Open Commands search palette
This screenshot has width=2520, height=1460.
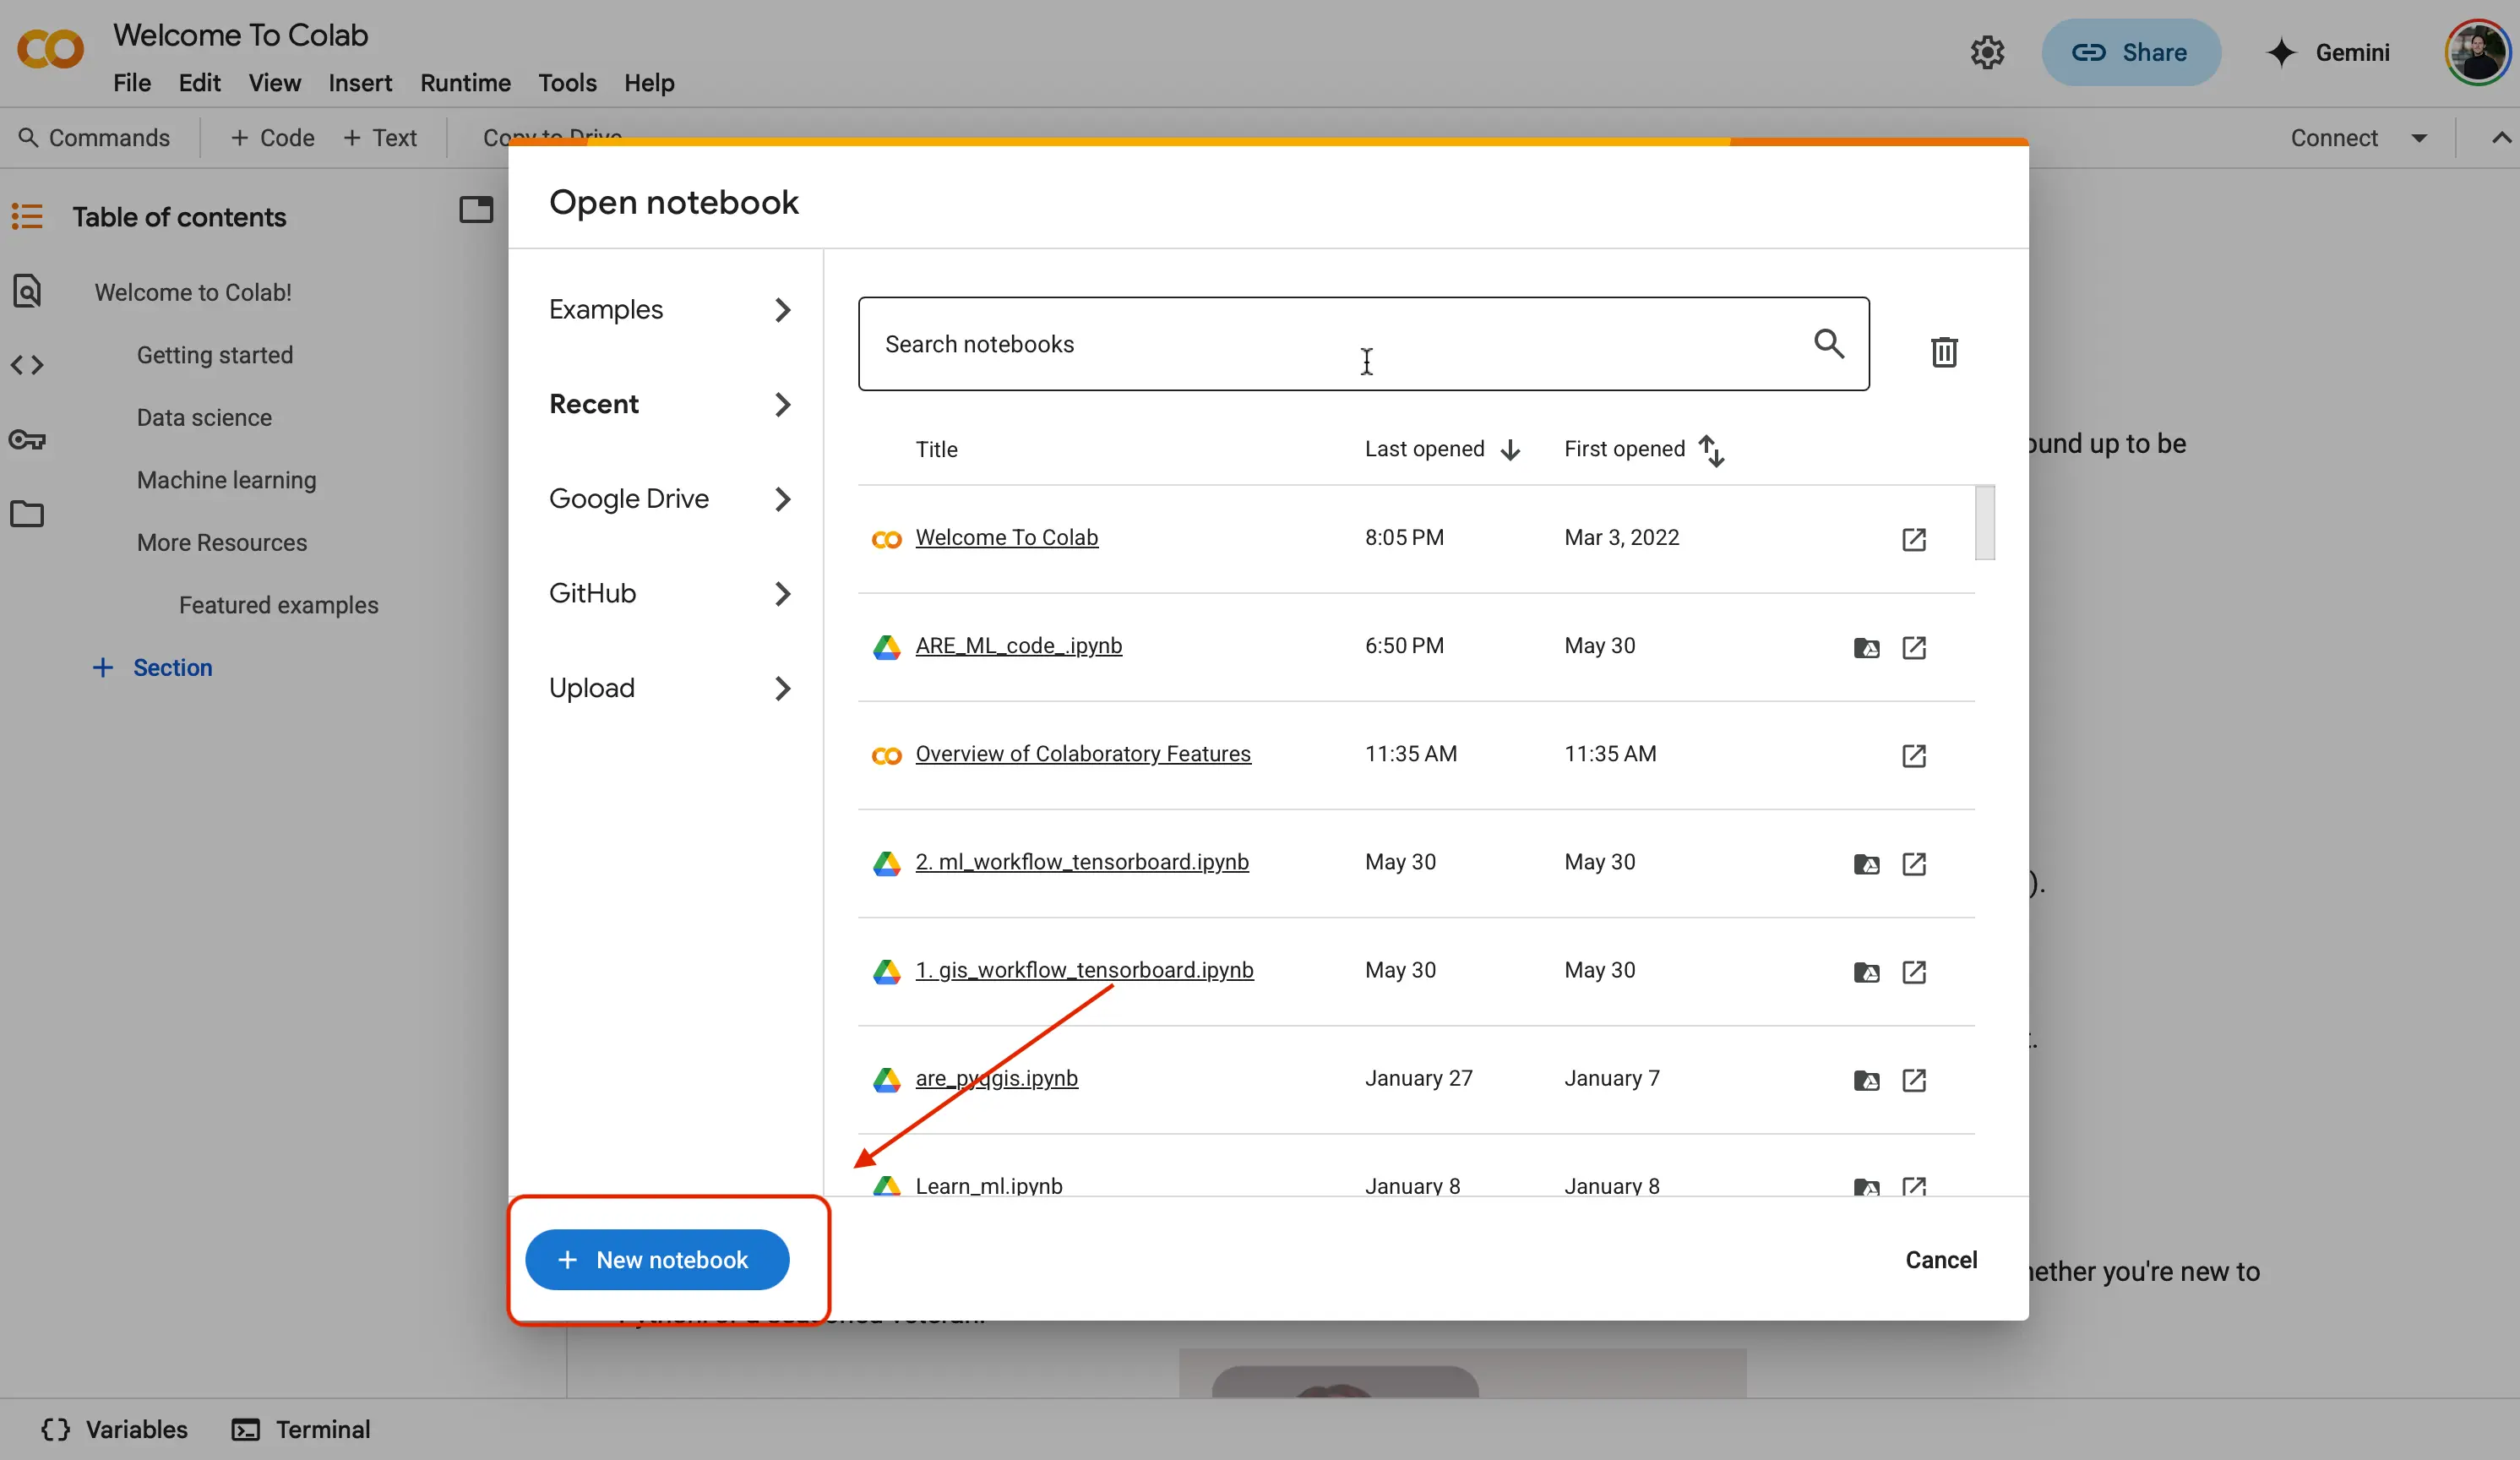[x=95, y=138]
